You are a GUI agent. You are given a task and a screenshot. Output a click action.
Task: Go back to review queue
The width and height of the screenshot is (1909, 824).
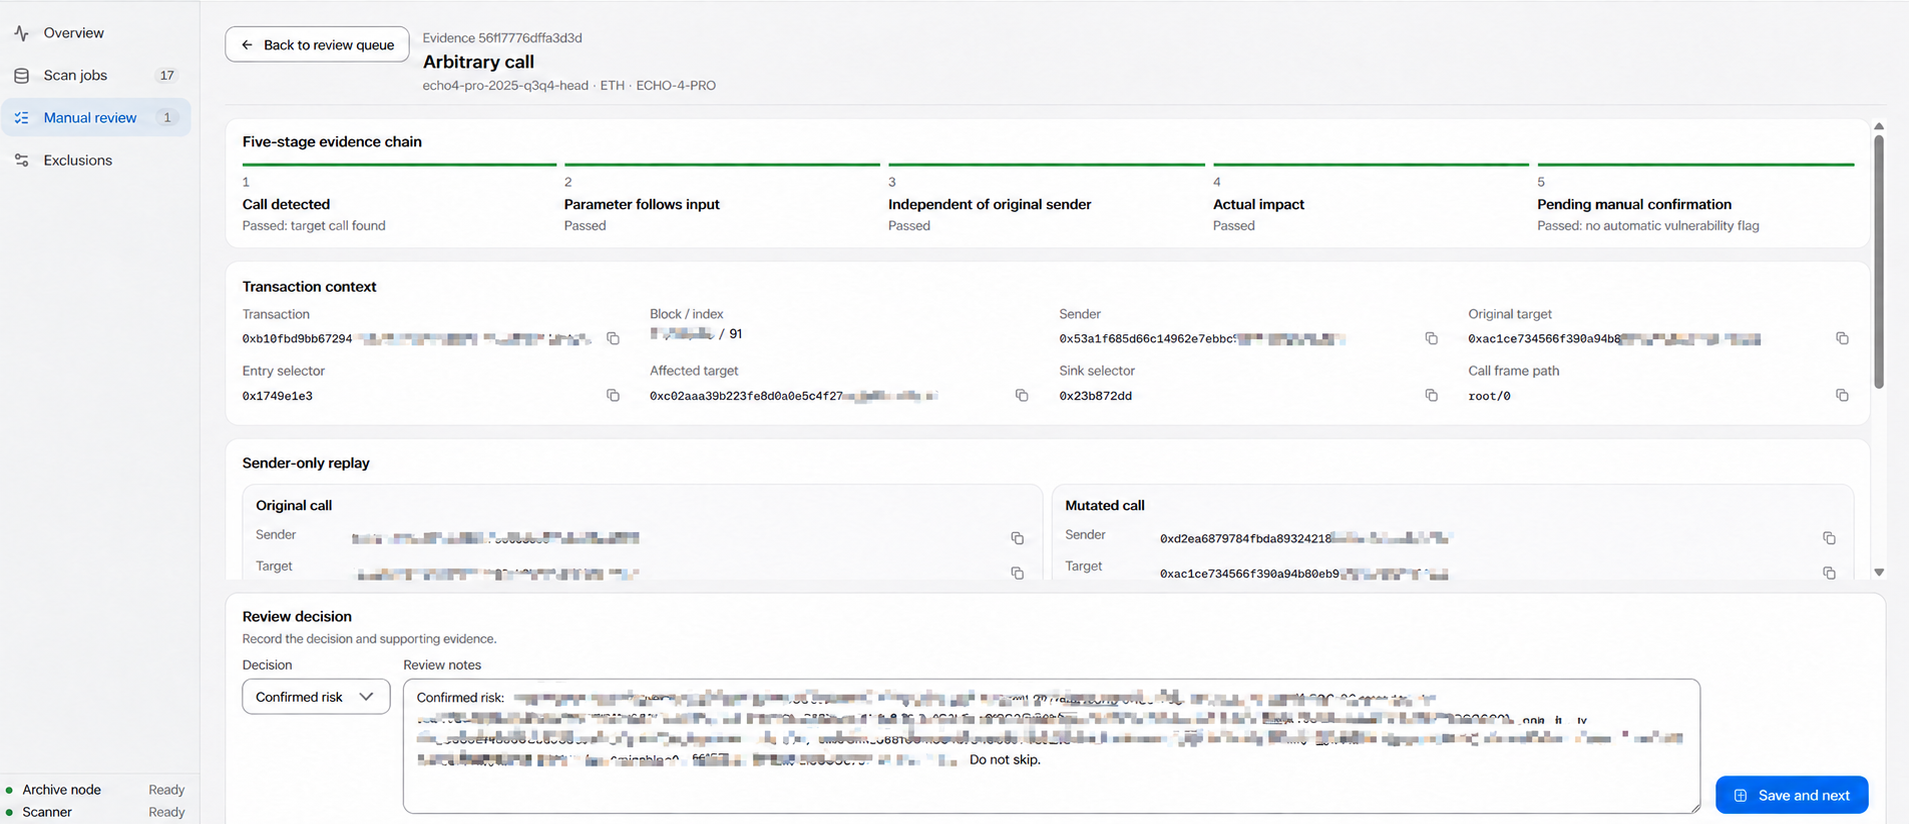317,45
